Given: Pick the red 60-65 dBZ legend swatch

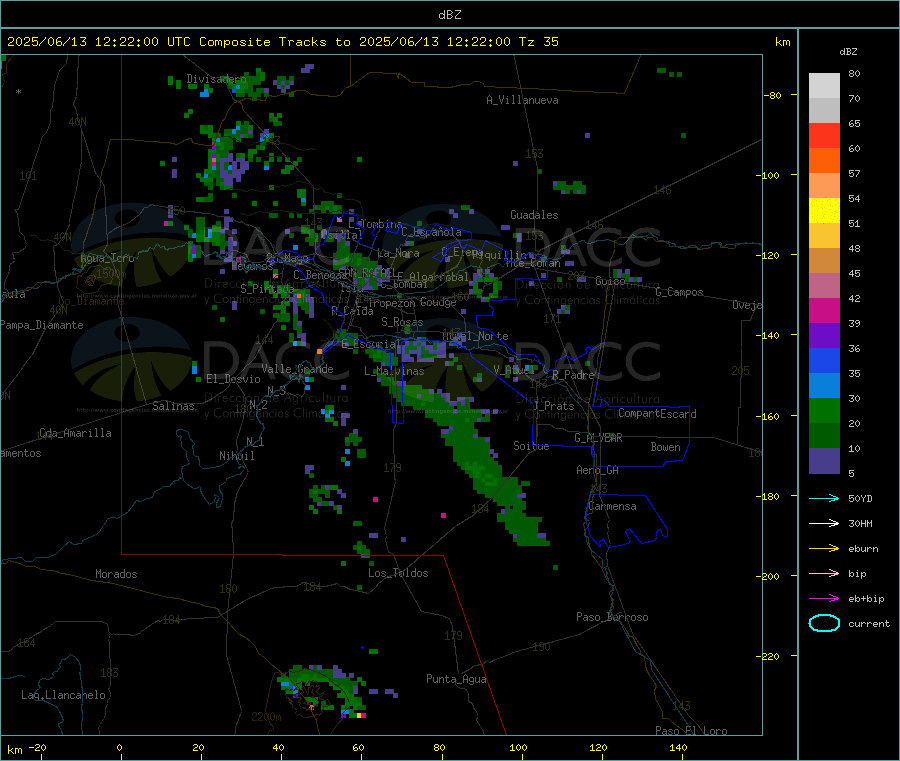Looking at the screenshot, I should [824, 135].
